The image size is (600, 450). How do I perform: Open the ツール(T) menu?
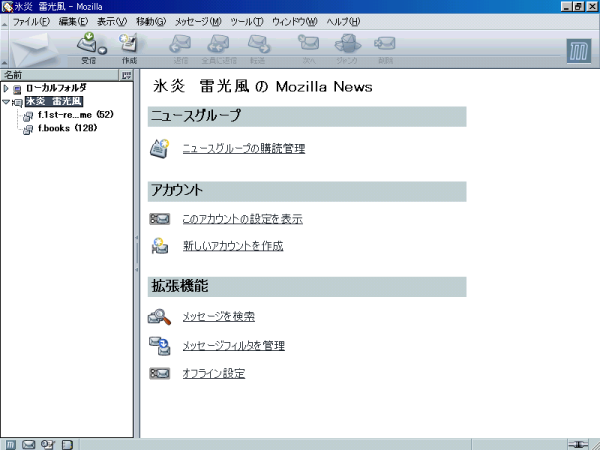(x=247, y=22)
